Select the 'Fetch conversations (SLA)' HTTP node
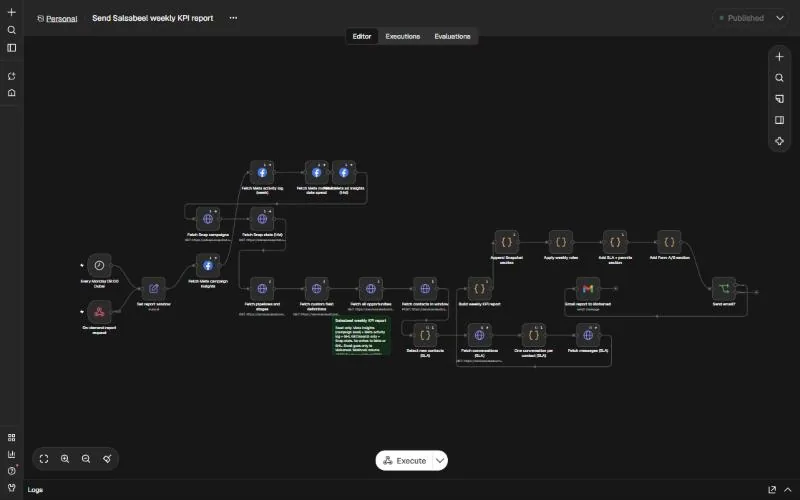The image size is (800, 500). coord(479,335)
